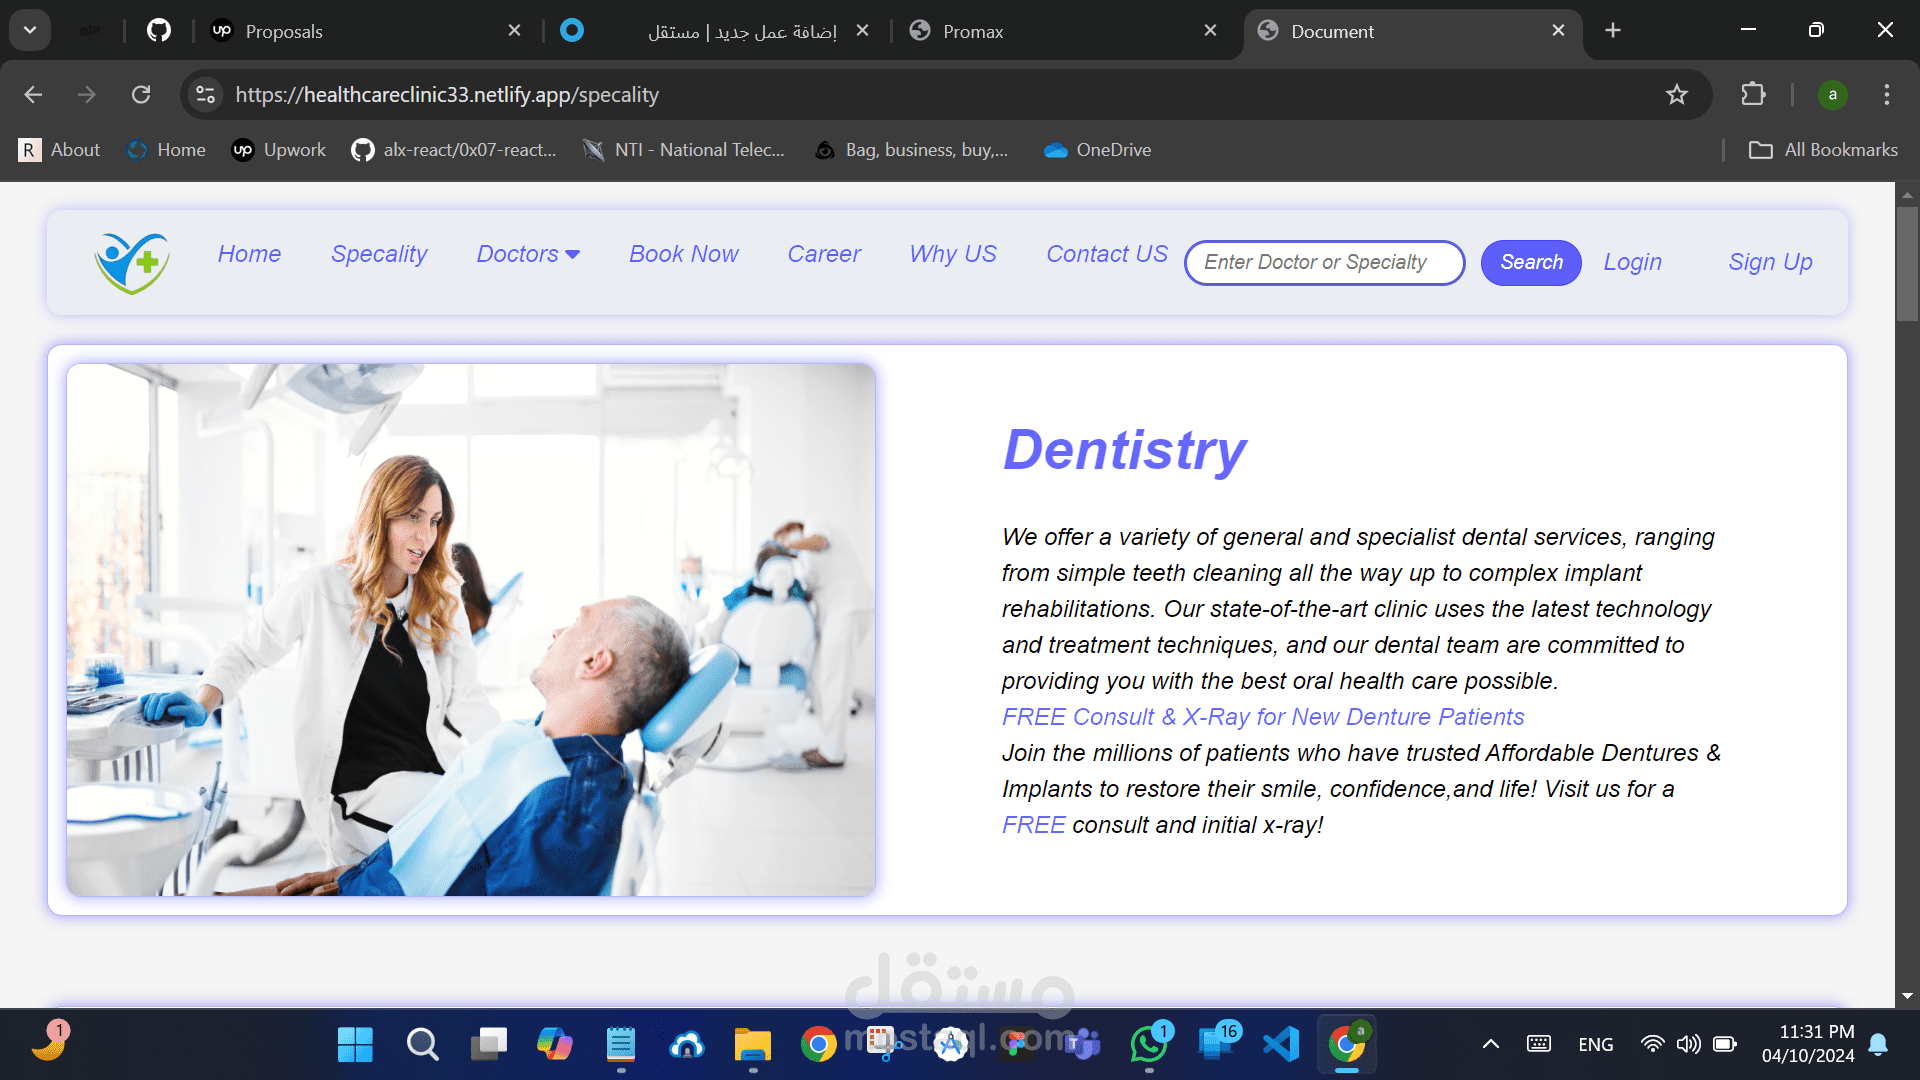Reload the current page
1920x1080 pixels.
141,95
